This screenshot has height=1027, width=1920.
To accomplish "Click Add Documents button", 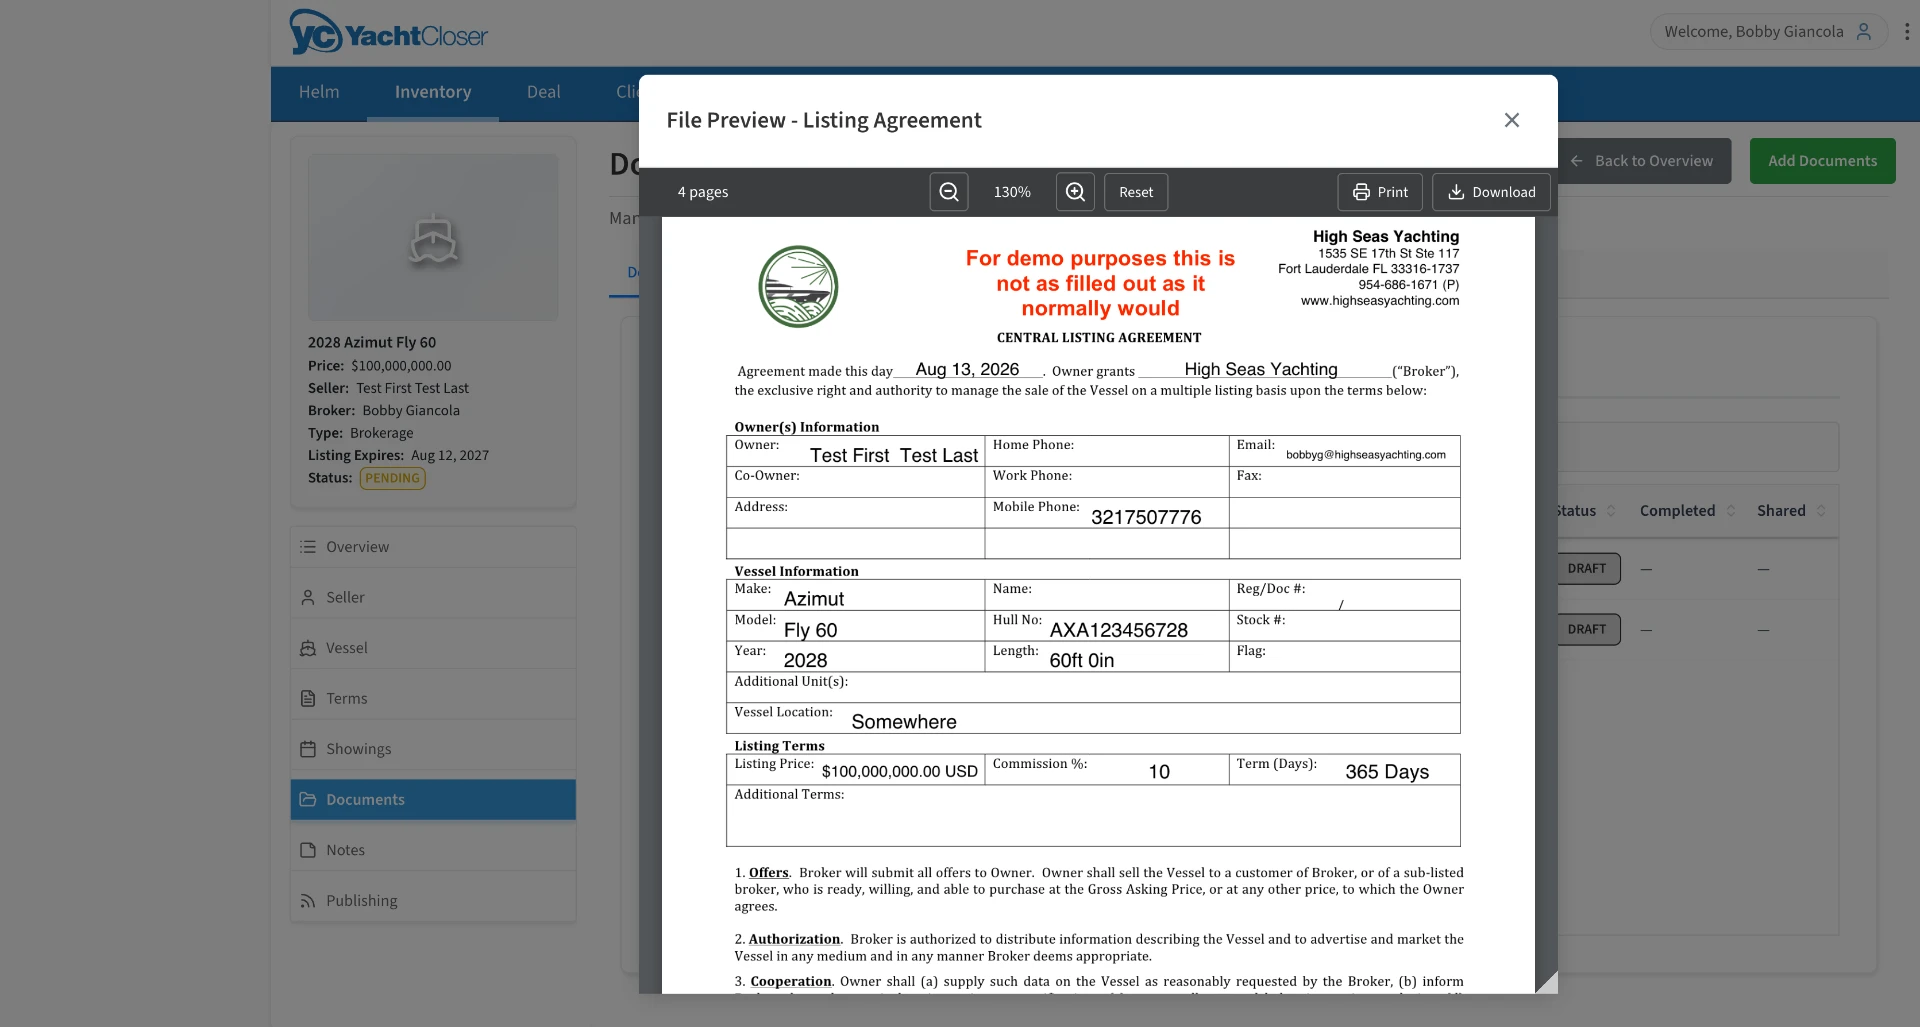I will tap(1822, 161).
